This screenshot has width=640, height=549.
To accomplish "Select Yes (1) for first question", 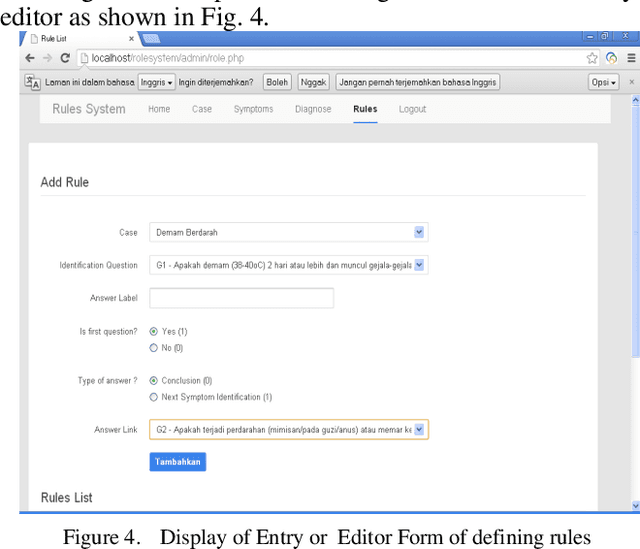I will click(x=153, y=331).
